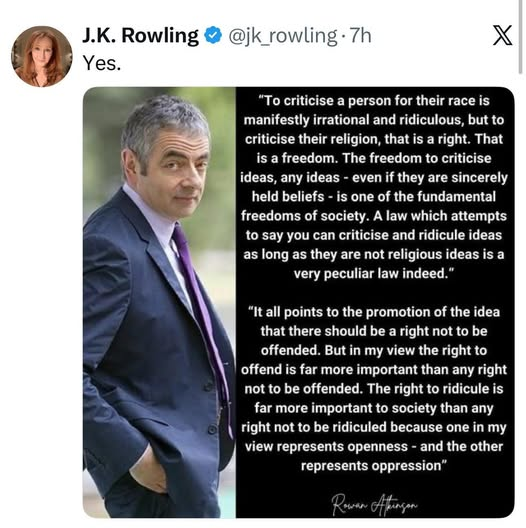
Task: Click the line "To criticise a person for their race is"
Action: click(x=374, y=101)
